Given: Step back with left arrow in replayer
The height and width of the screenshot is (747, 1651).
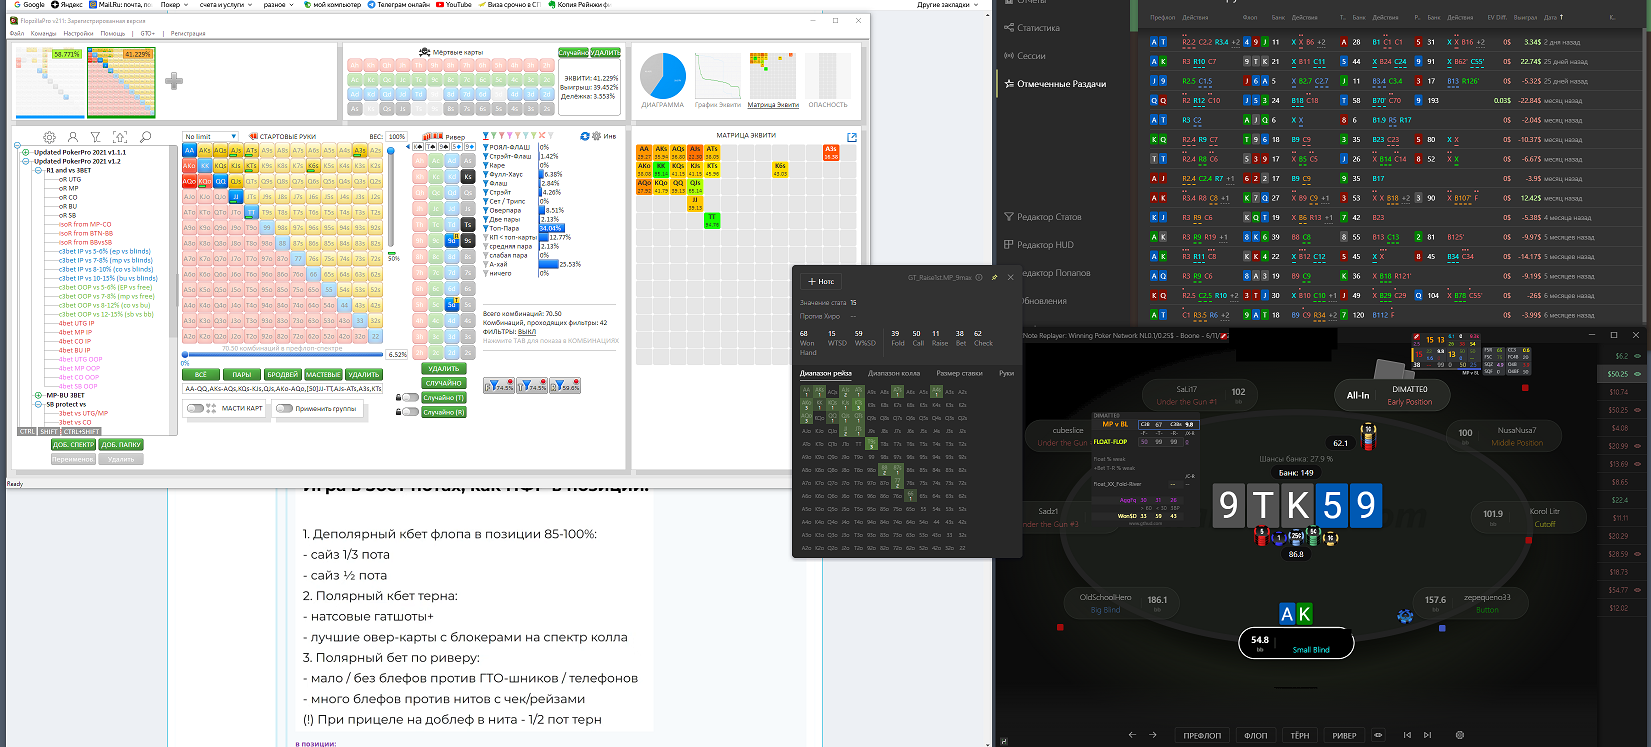Looking at the screenshot, I should pos(1132,735).
